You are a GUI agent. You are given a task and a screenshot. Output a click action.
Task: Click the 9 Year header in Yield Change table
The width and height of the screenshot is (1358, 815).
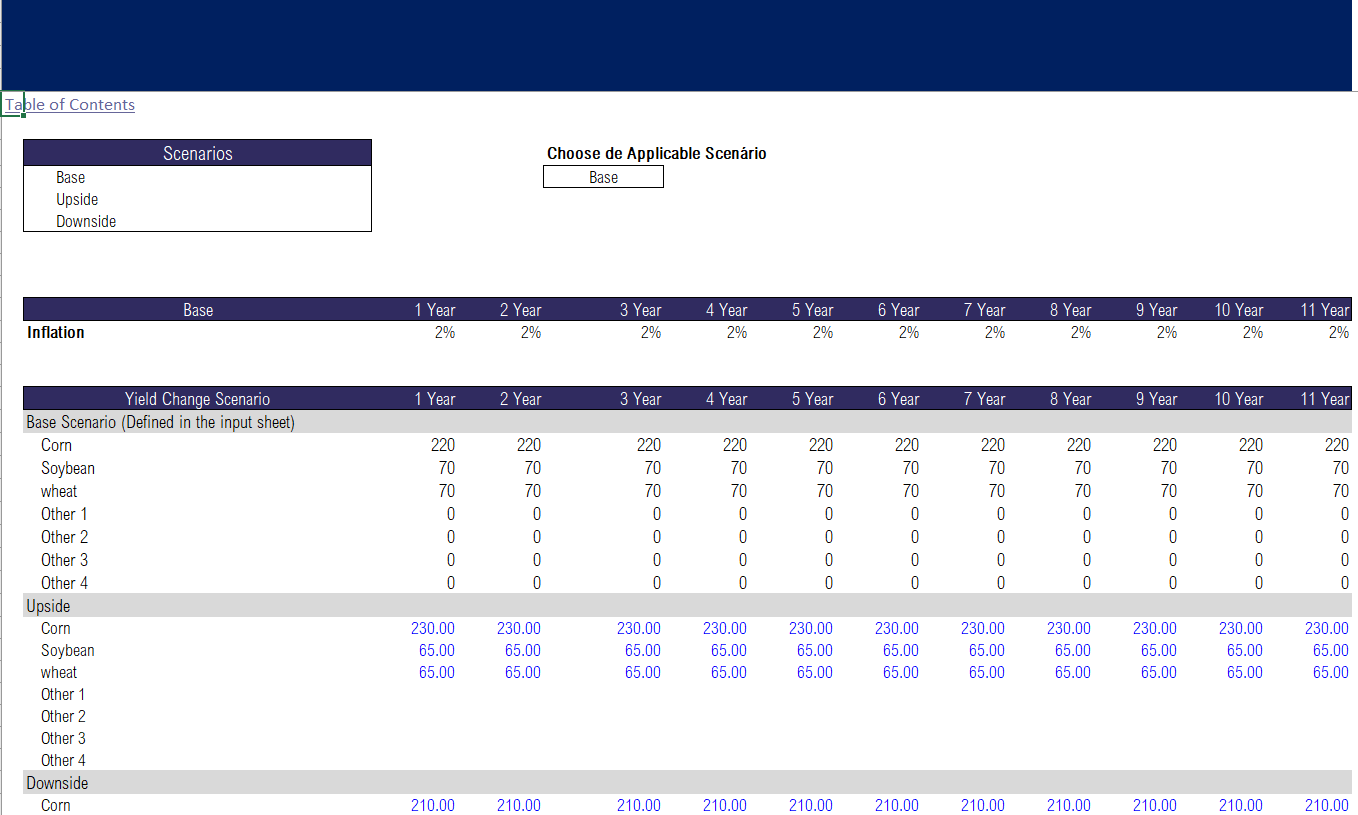tap(1157, 399)
